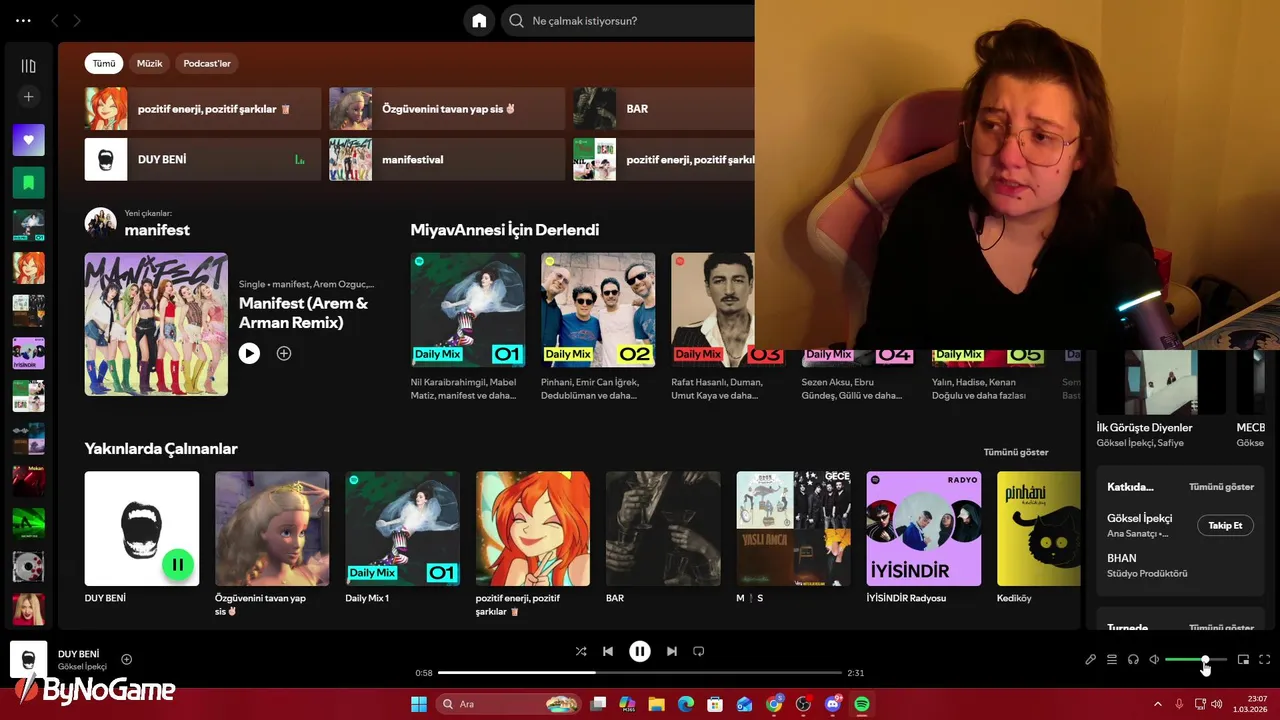This screenshot has width=1280, height=720.
Task: Open the manifestival shortcut tile
Action: [447, 159]
